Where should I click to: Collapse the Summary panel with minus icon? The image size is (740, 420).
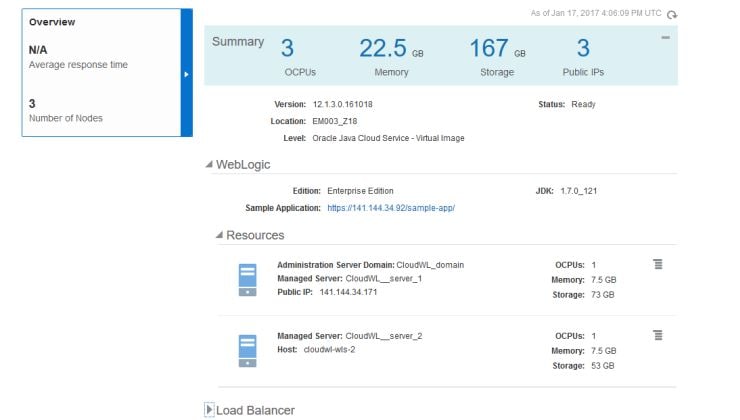pyautogui.click(x=665, y=37)
